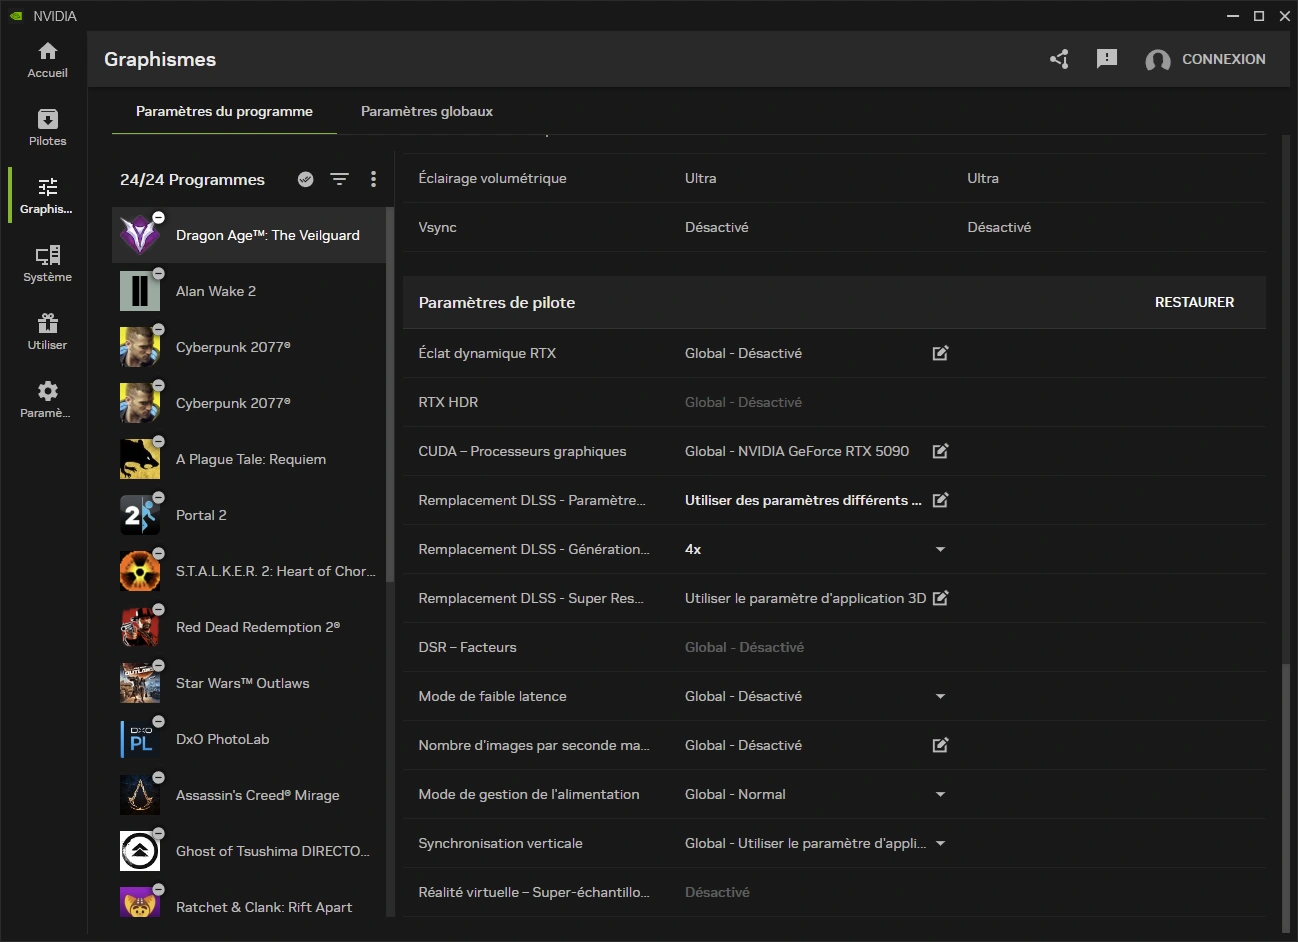
Task: Click minus badge on Ratchet & Clank
Action: click(x=158, y=889)
